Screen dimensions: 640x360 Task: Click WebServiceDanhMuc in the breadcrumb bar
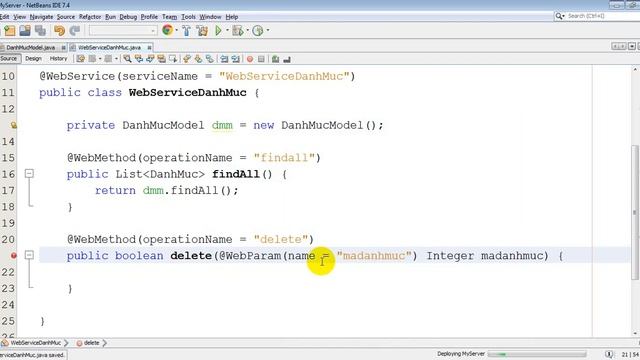[x=36, y=343]
